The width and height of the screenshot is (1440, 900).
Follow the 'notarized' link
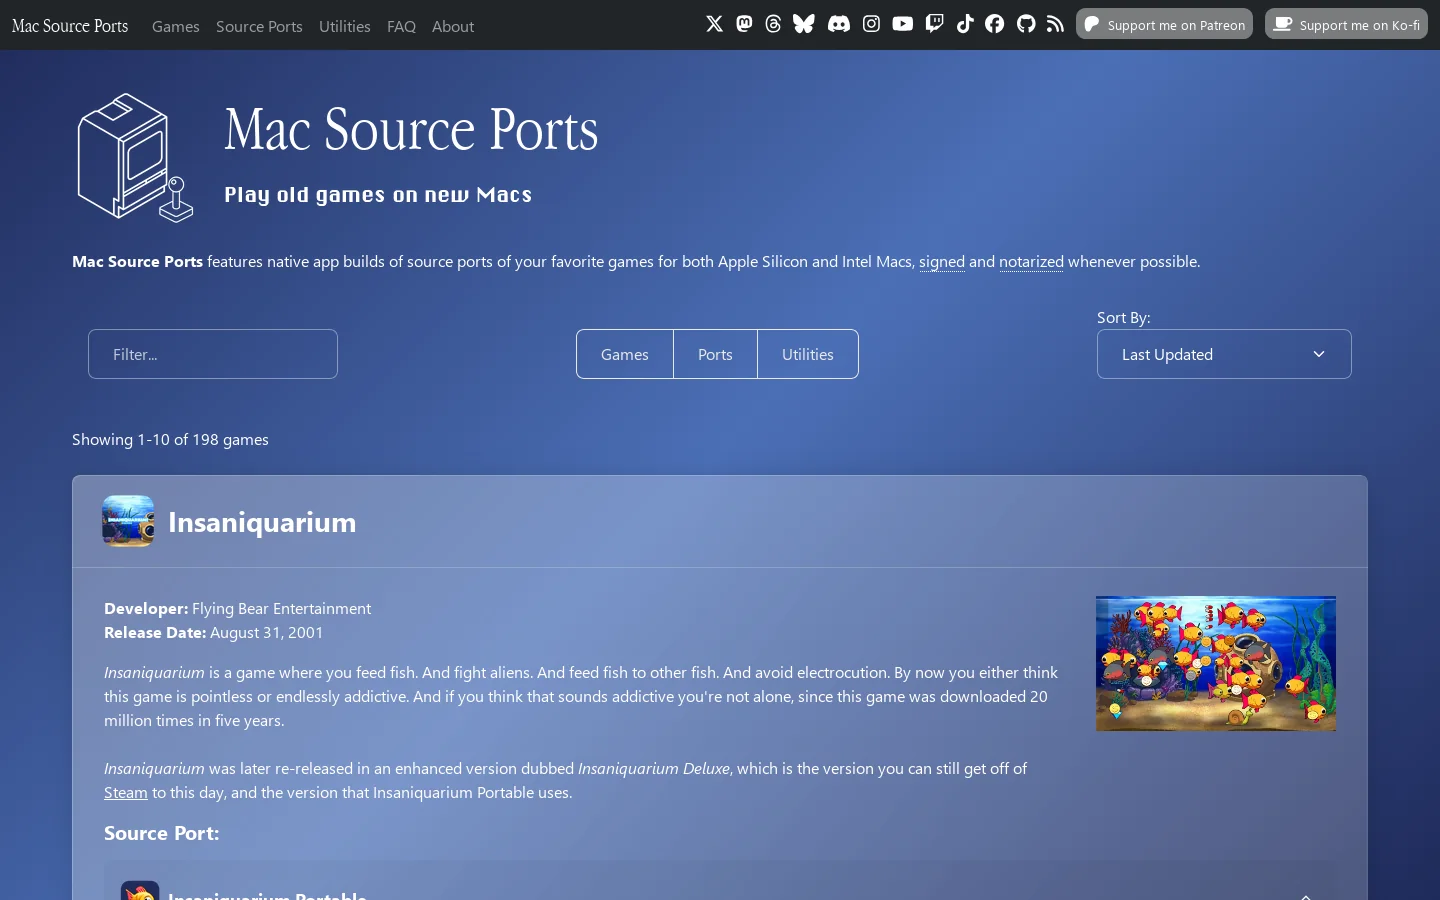(x=1031, y=262)
